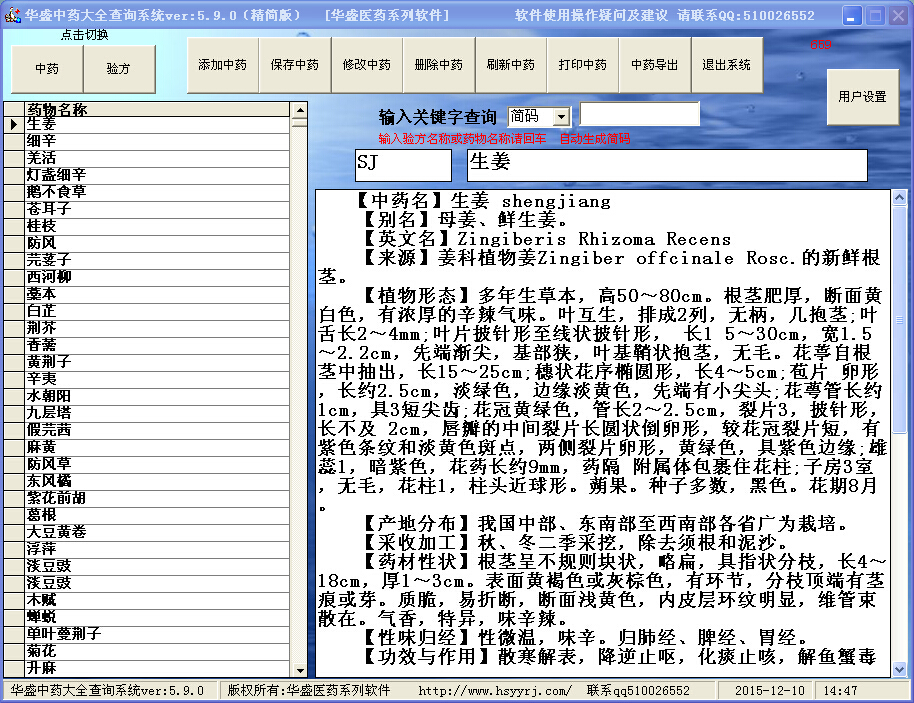Select 假芫茜 in the drug list
Screen dimensions: 914x703
pos(157,430)
